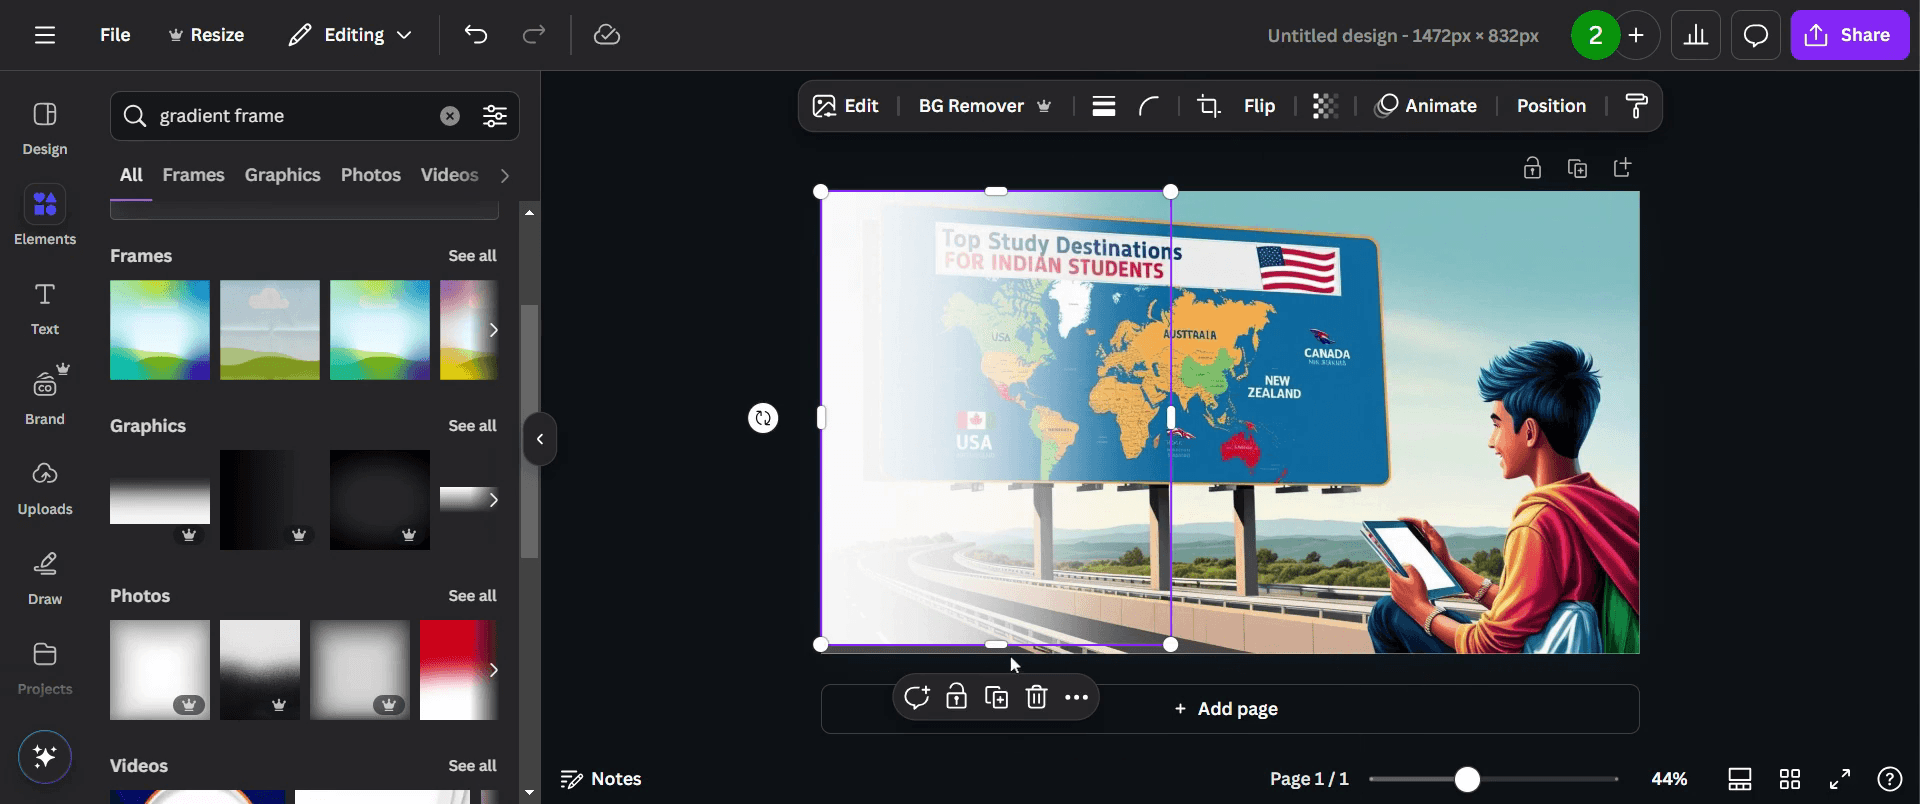Image resolution: width=1920 pixels, height=804 pixels.
Task: Open the search filters icon
Action: [495, 116]
